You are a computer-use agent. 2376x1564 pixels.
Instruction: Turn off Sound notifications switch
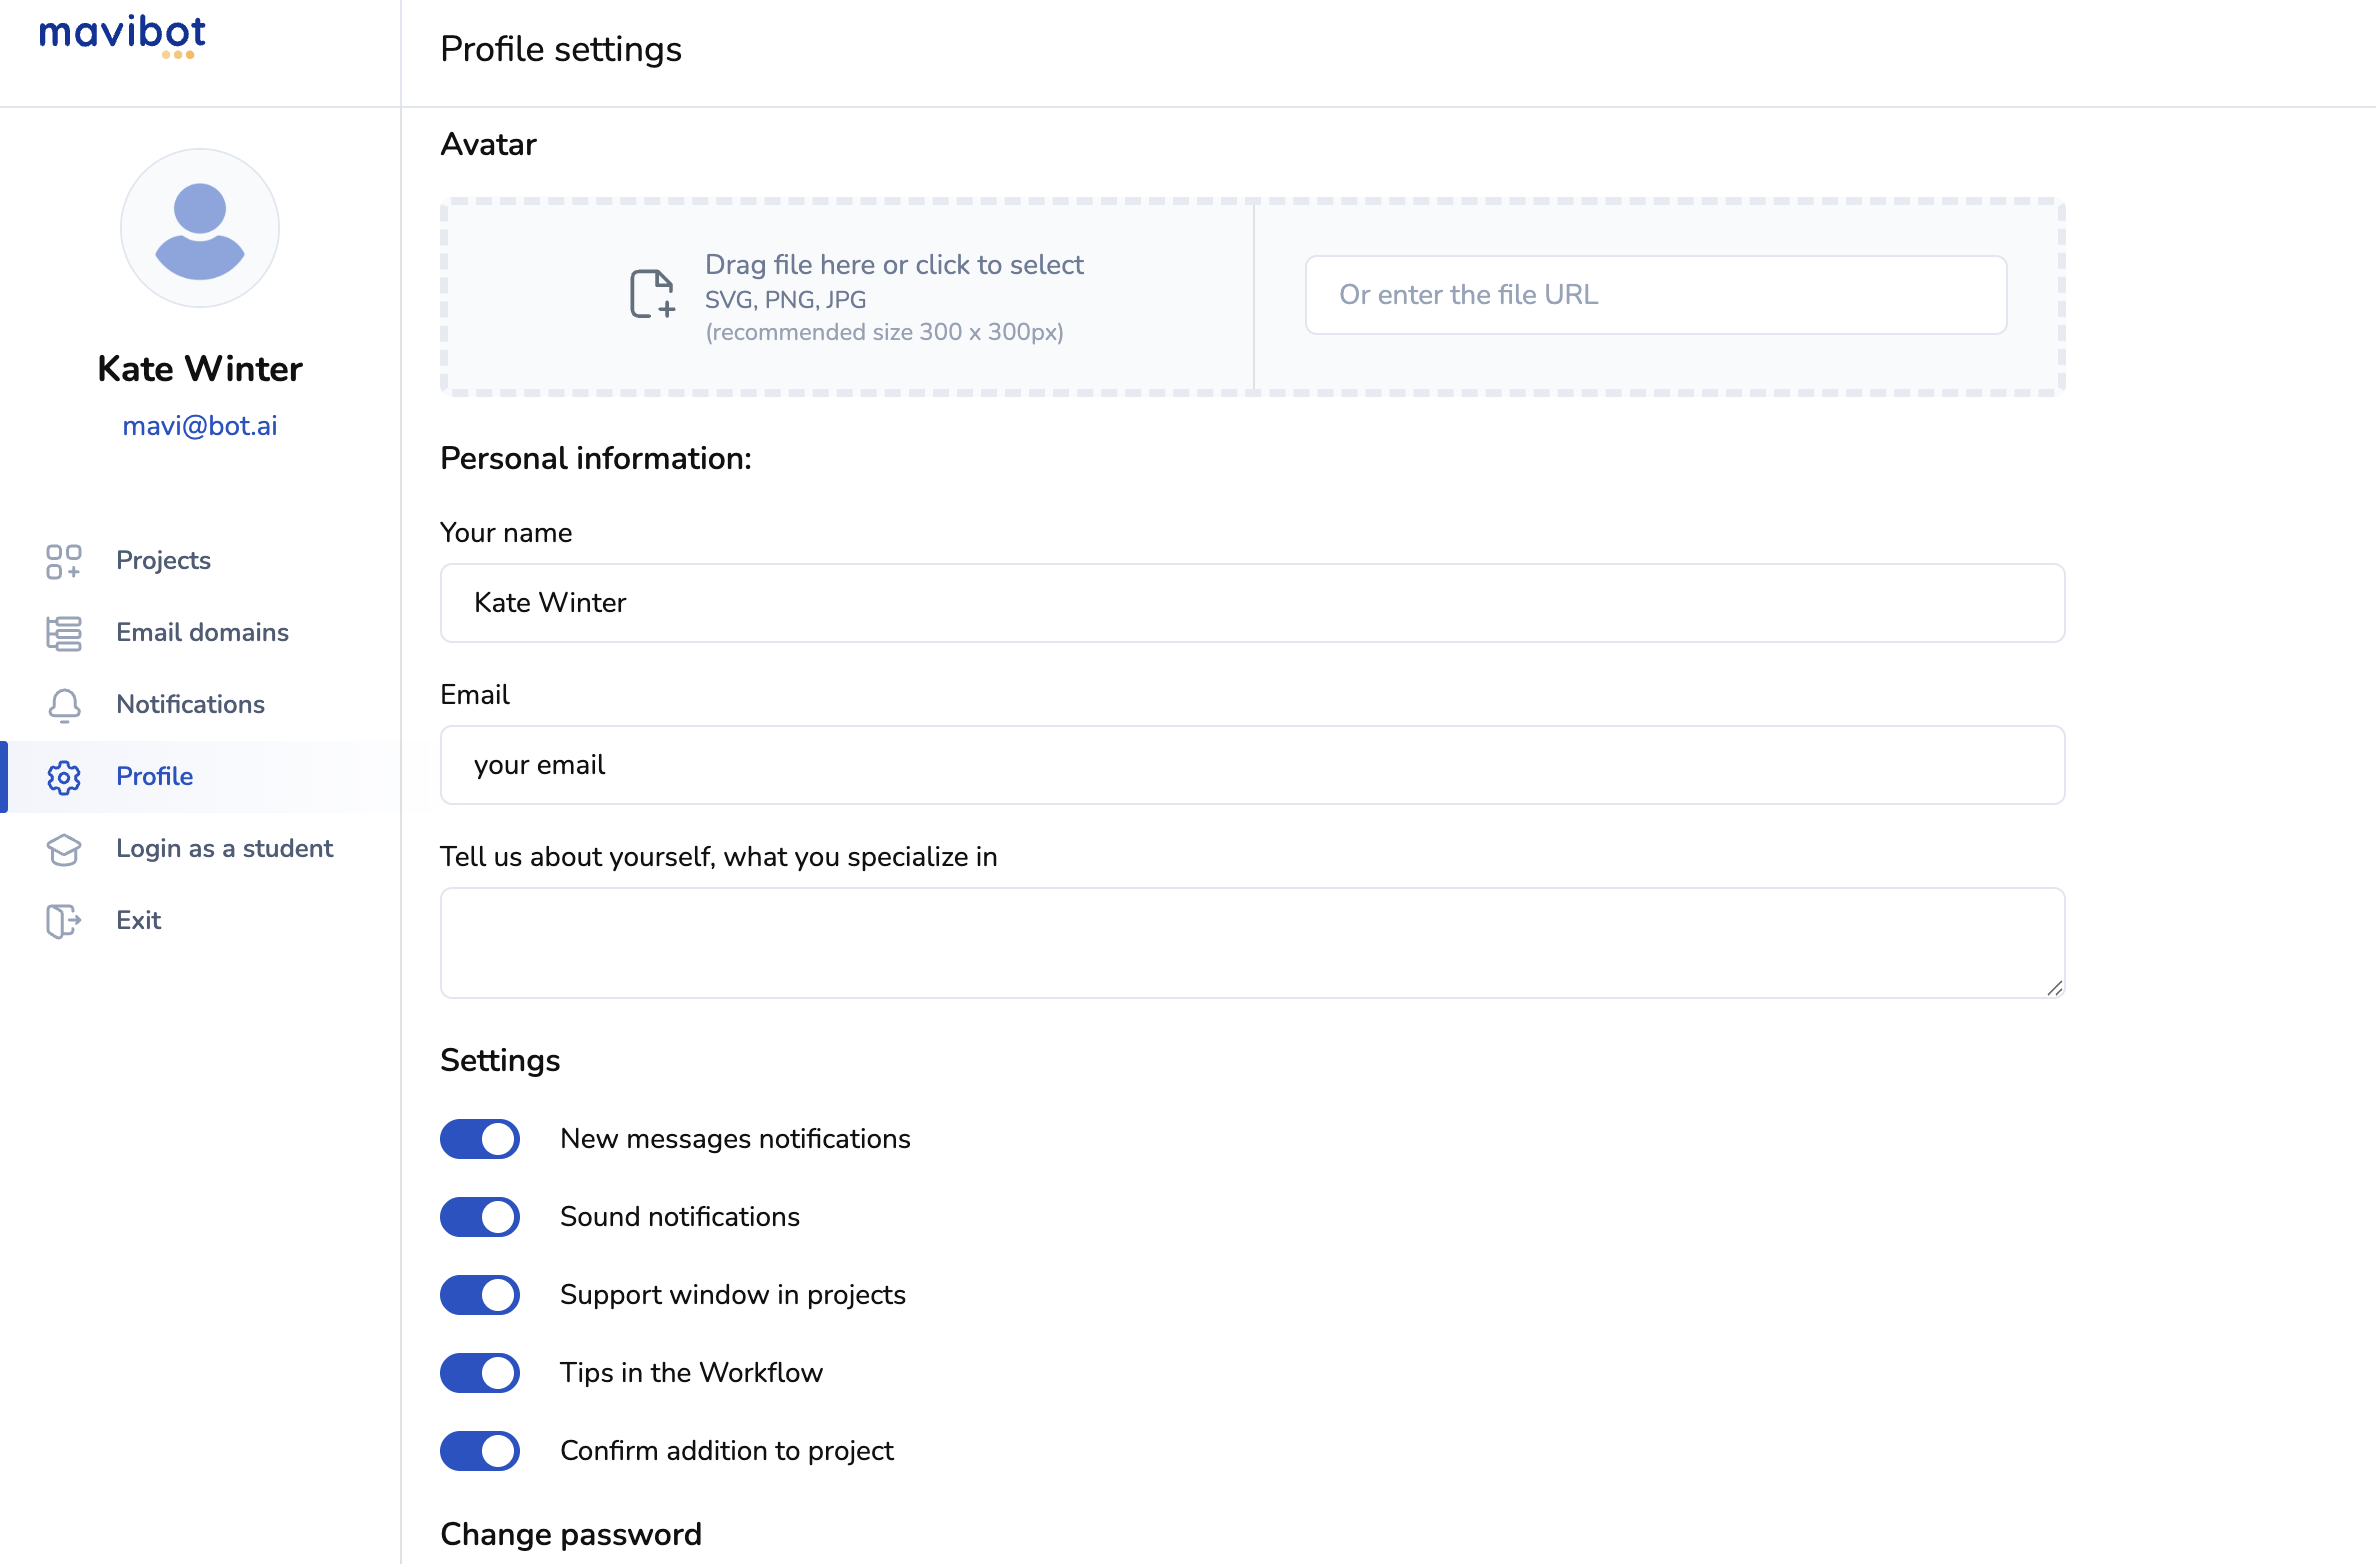click(x=480, y=1217)
